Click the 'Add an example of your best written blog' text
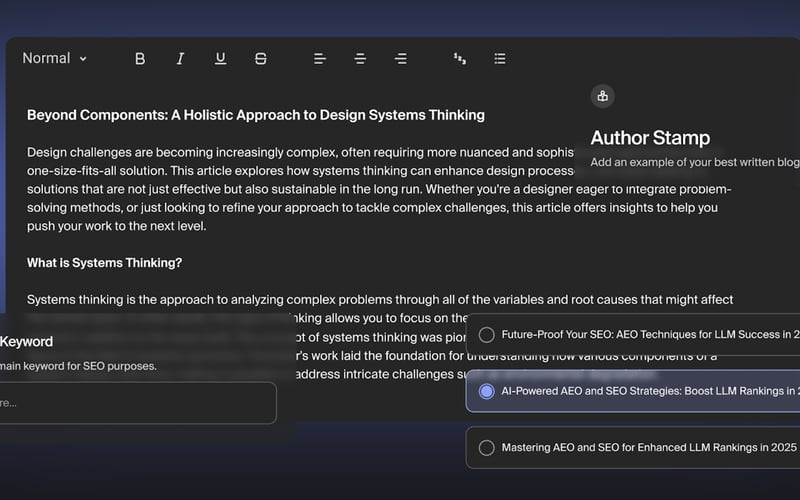This screenshot has height=500, width=800. point(695,162)
